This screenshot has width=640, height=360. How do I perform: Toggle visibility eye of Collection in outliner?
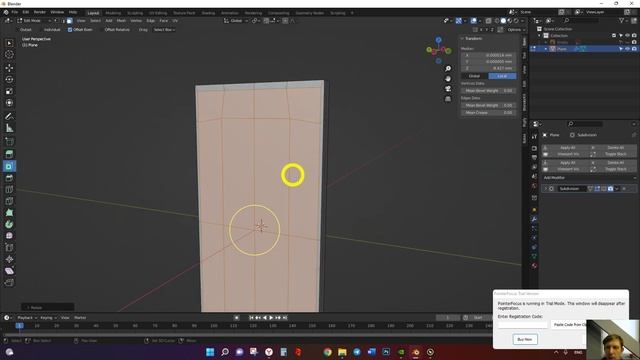tap(627, 36)
